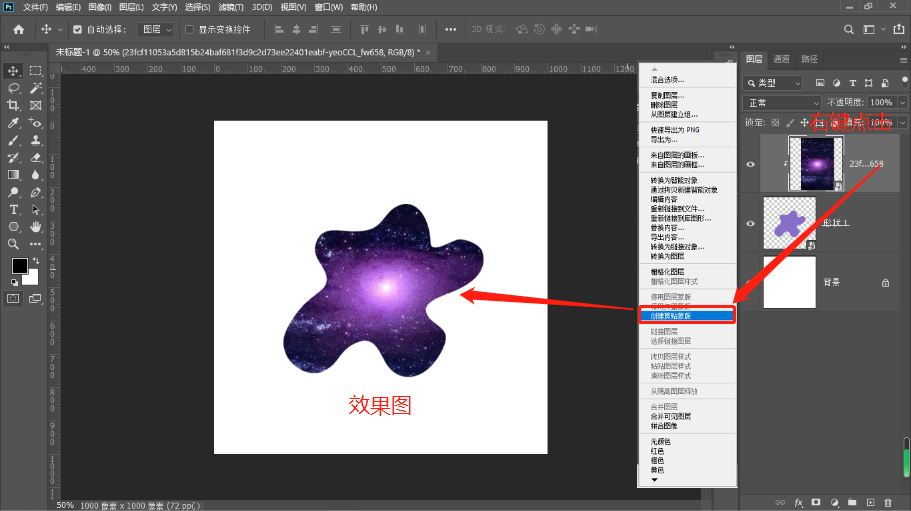Add a layer mask from panel bottom

tap(816, 502)
